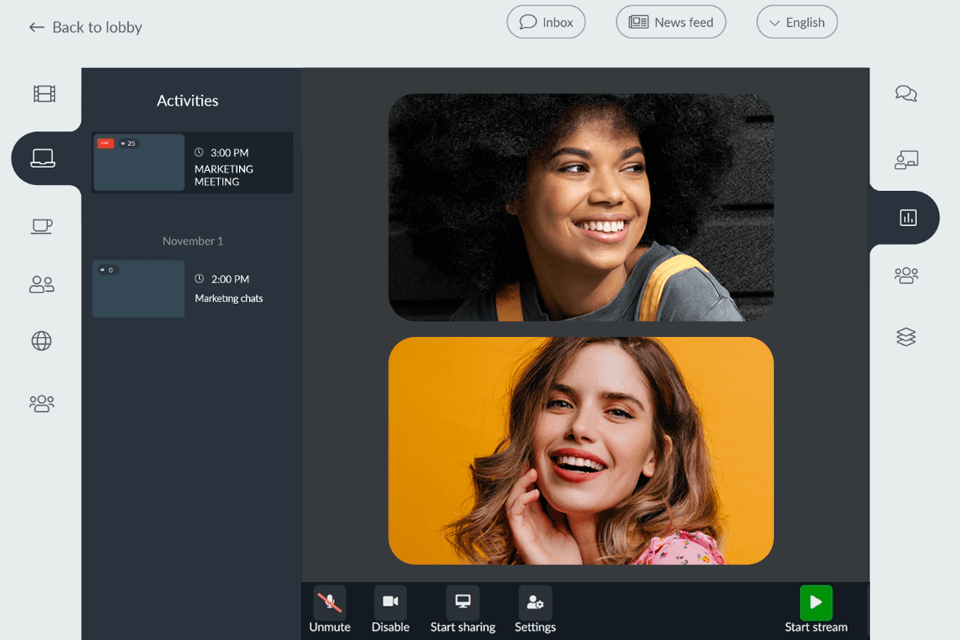
Task: Click the attendees people icon in left sidebar
Action: click(40, 284)
